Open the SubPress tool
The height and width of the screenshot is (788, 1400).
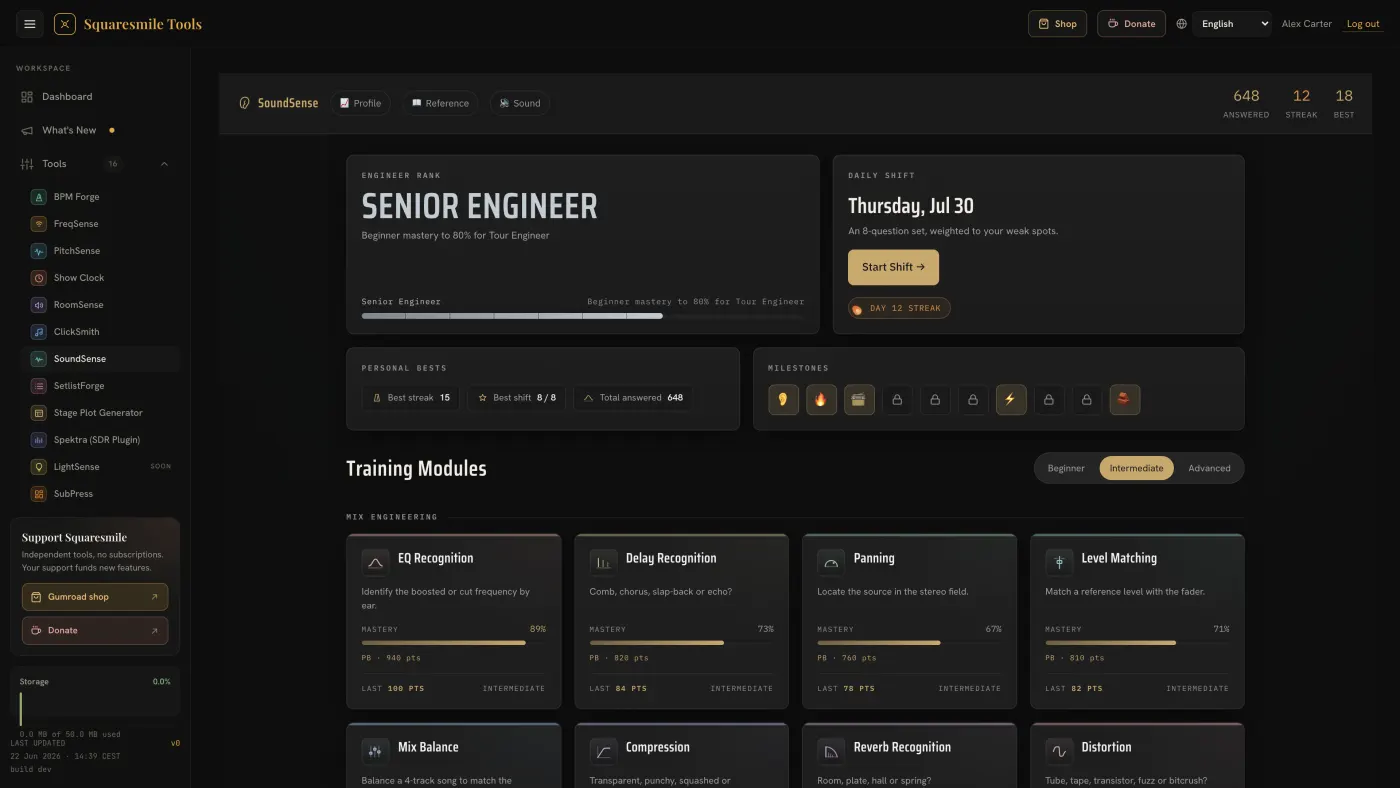click(x=100, y=494)
